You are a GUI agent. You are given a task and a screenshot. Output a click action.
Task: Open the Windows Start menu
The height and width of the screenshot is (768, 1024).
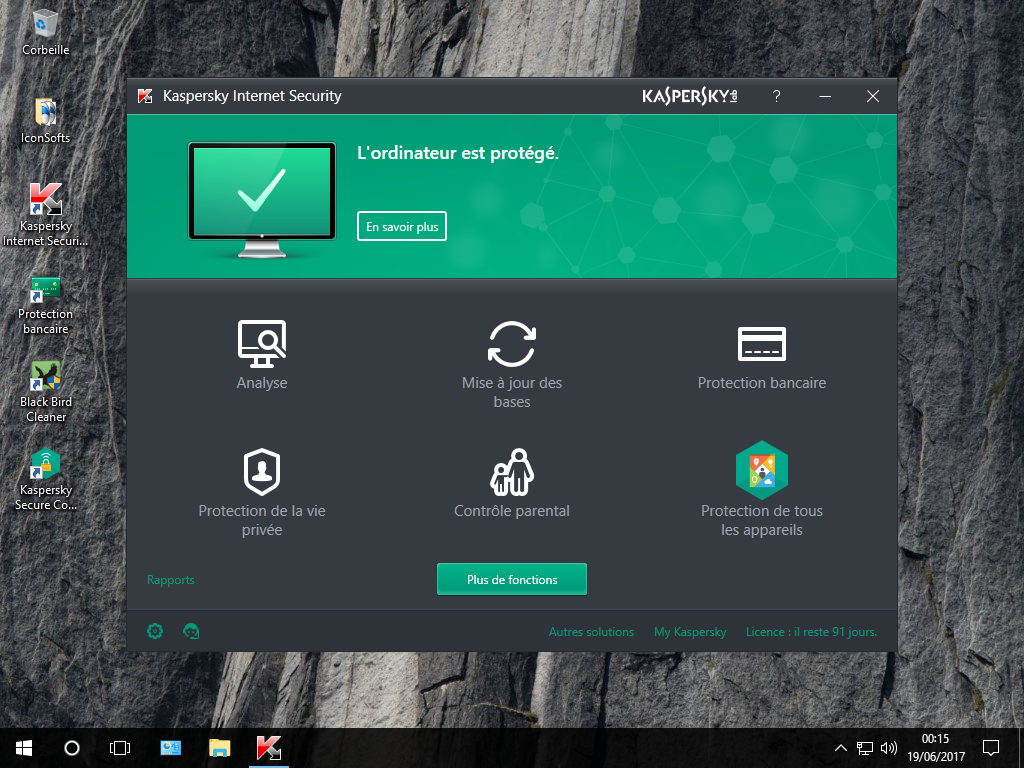24,748
